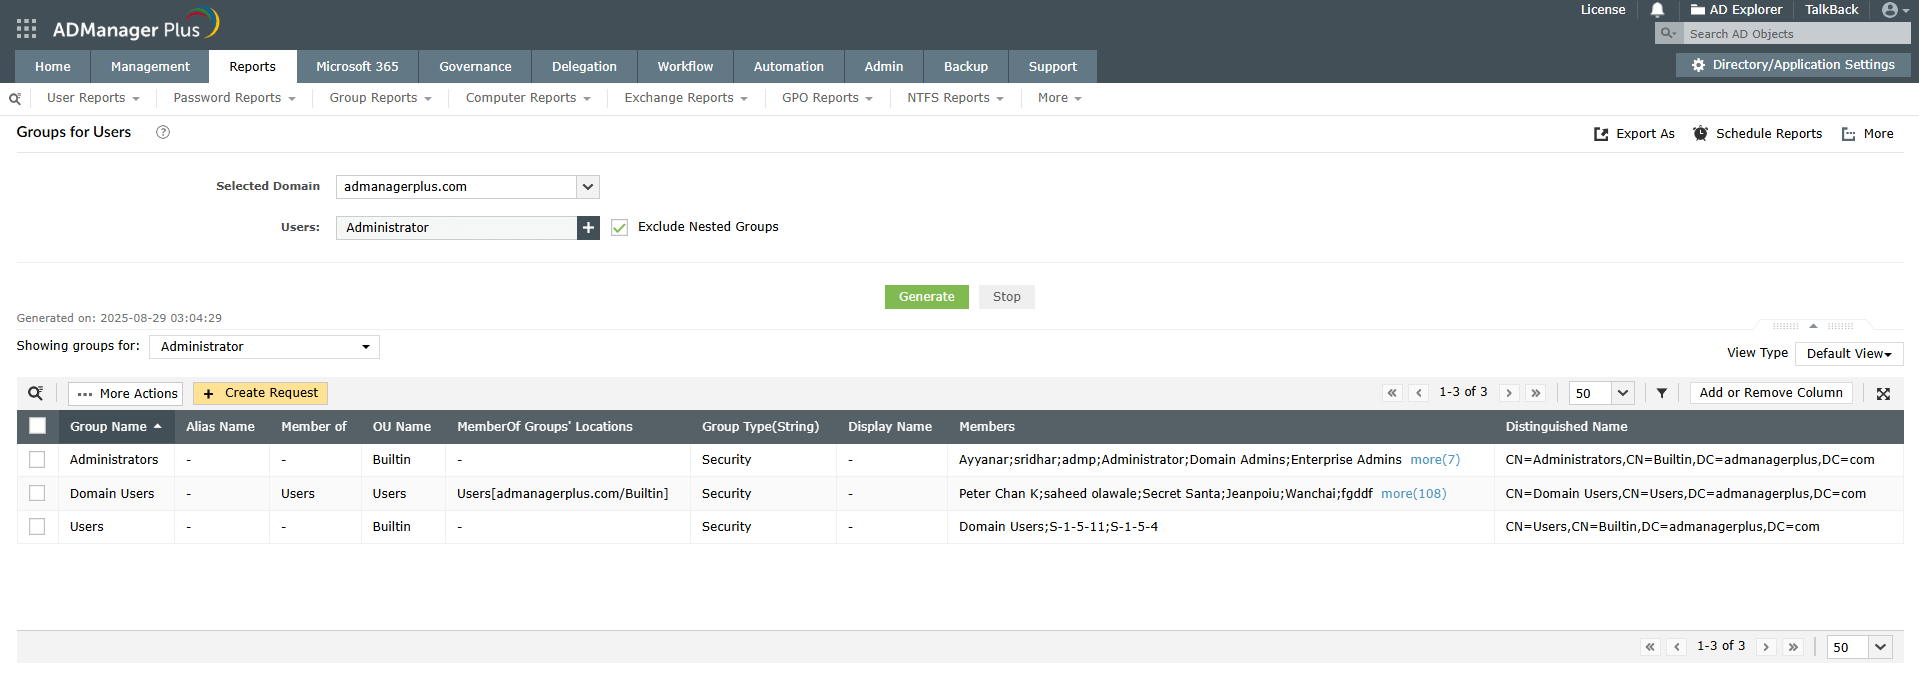
Task: Go to next page using top pagination
Action: (x=1509, y=393)
